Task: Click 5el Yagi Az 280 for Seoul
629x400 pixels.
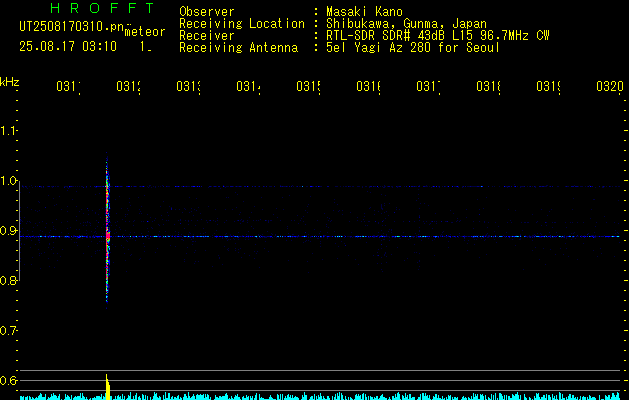Action: click(413, 48)
